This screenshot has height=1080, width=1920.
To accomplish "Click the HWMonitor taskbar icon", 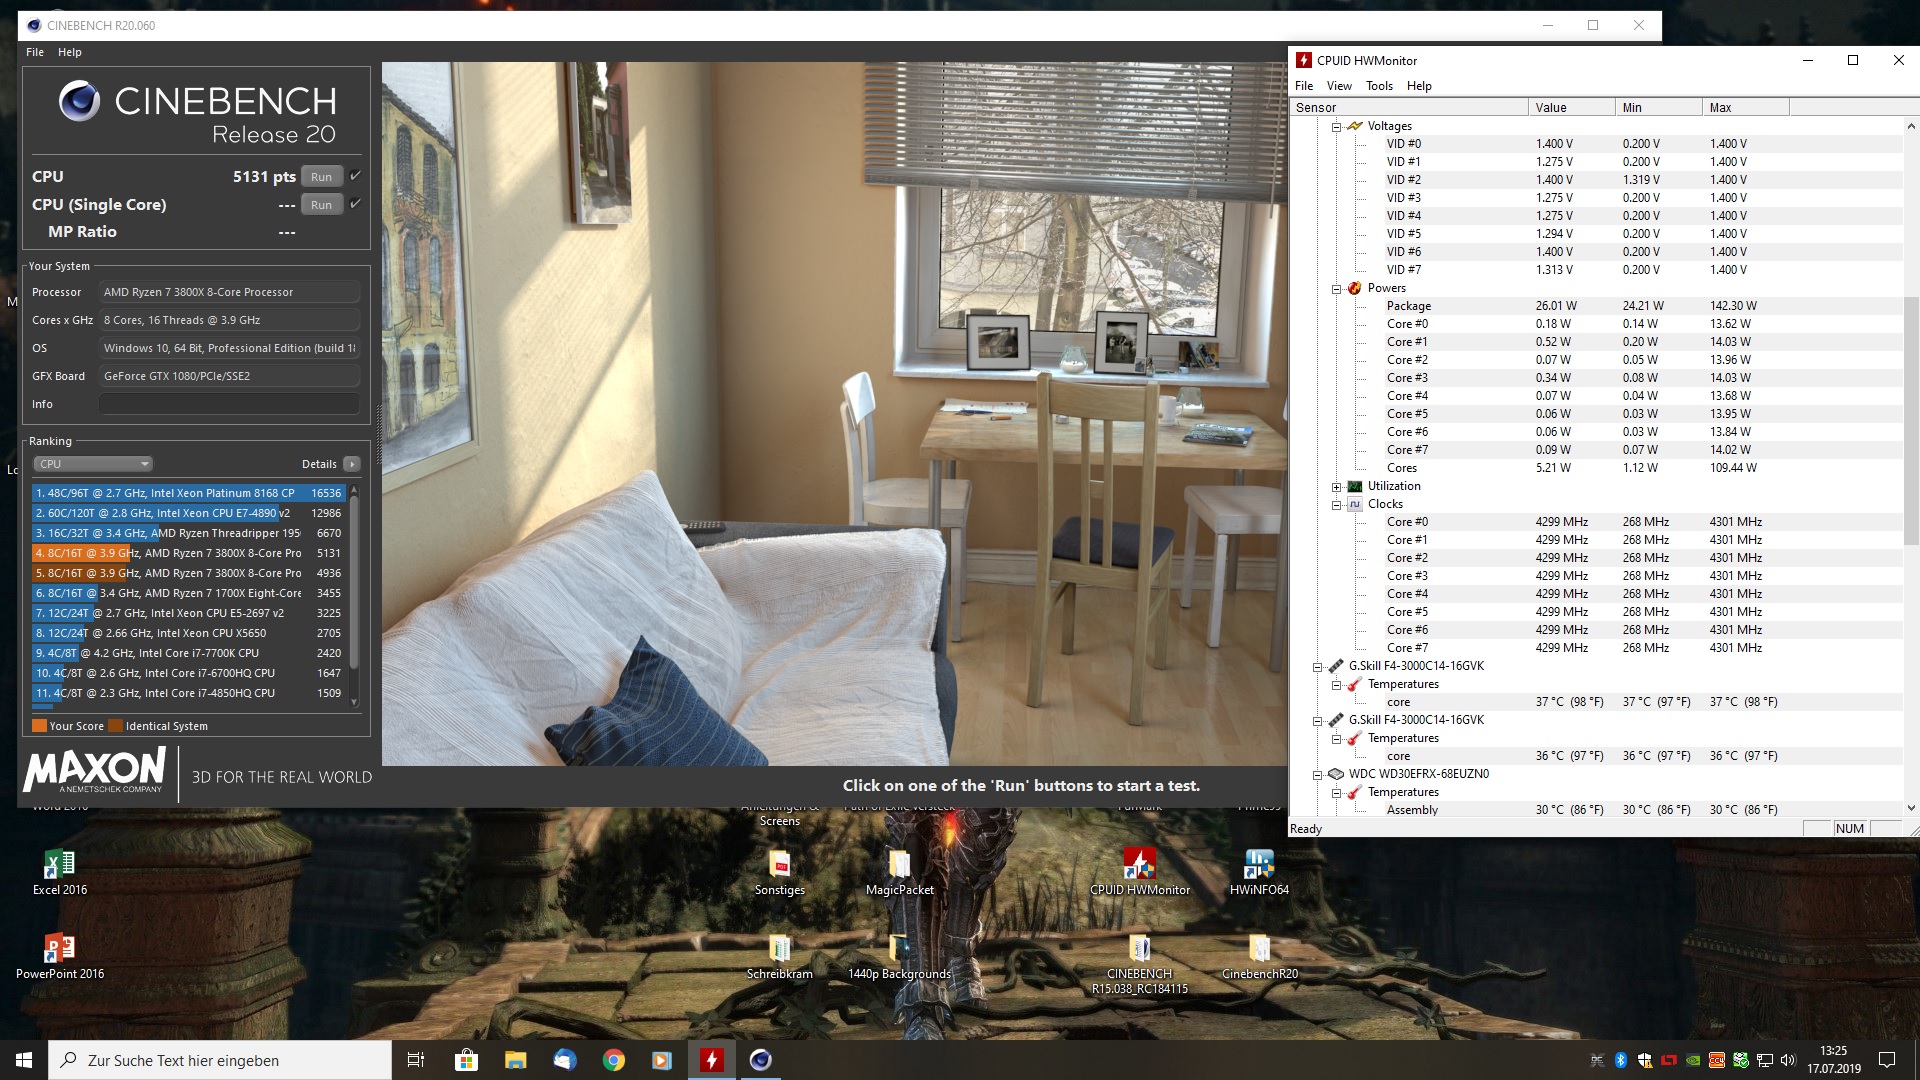I will tap(711, 1060).
